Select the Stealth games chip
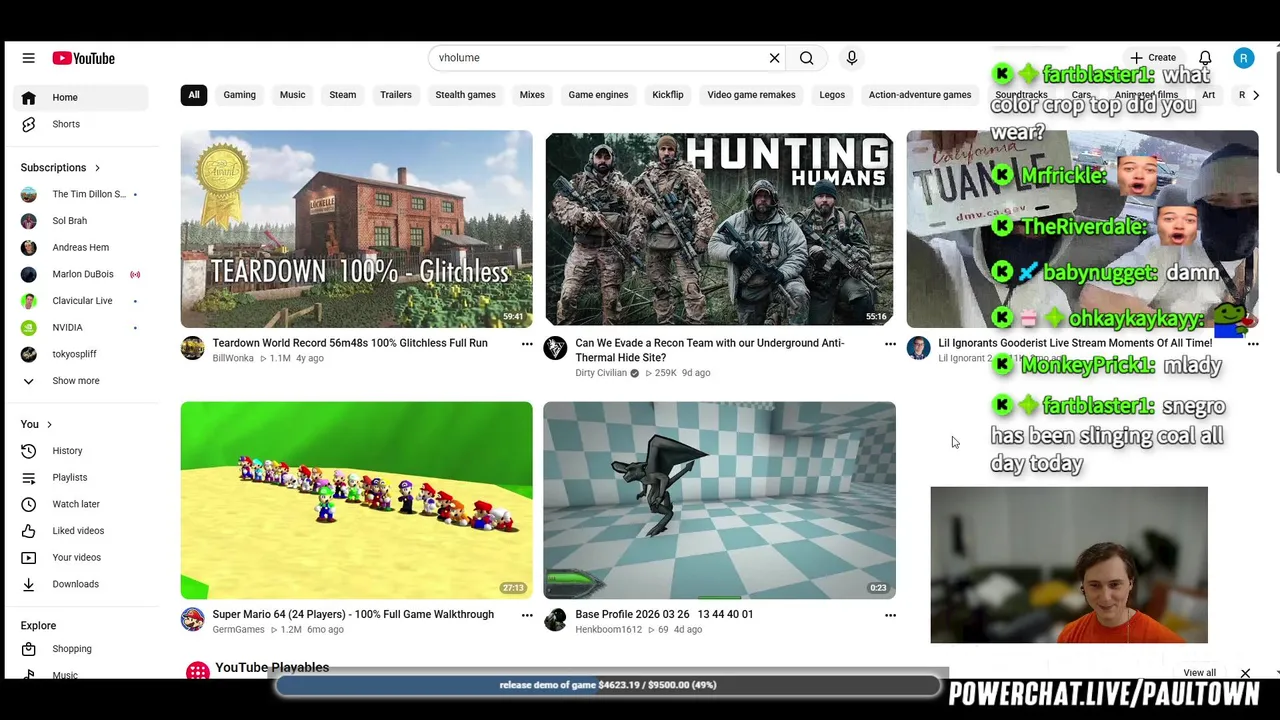 tap(465, 95)
